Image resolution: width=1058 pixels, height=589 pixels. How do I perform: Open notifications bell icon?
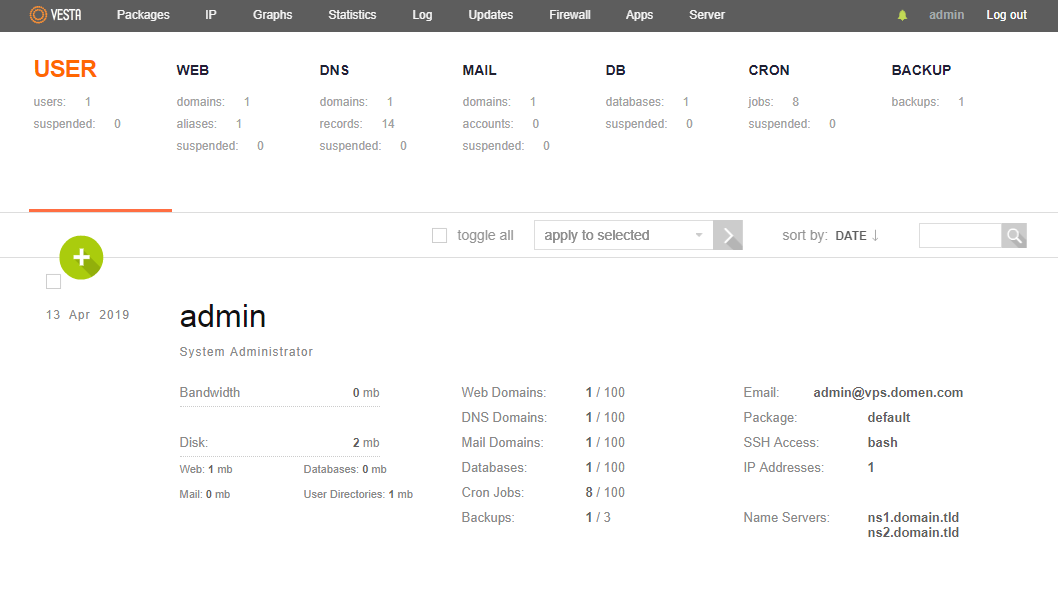pos(903,15)
